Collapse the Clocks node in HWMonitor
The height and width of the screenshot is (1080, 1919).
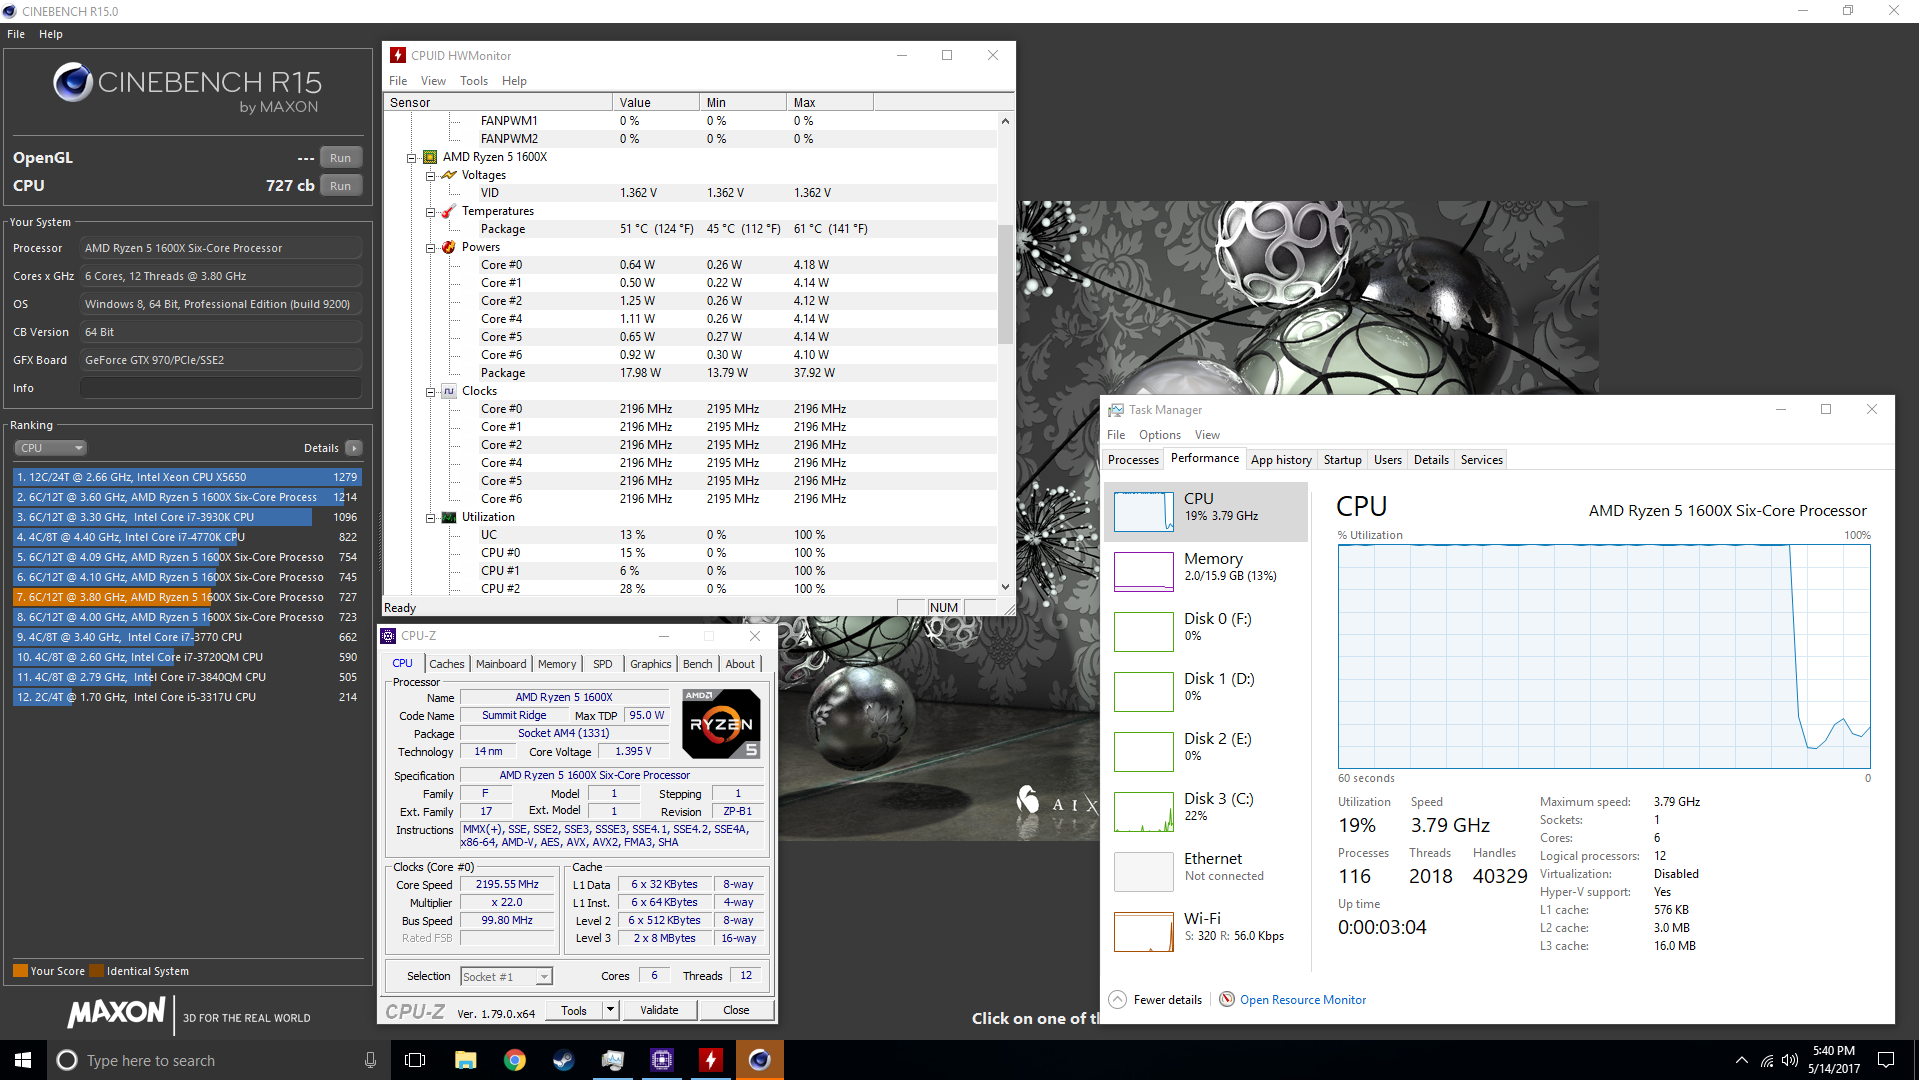[430, 392]
